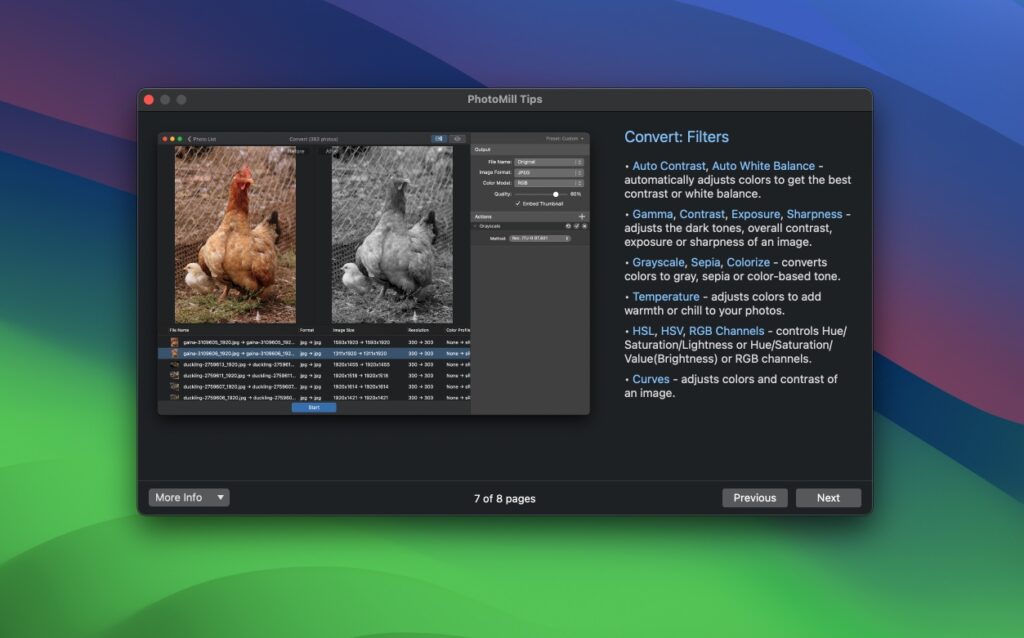The image size is (1024, 638).
Task: Click the preview eye icon in the toolbar
Action: pyautogui.click(x=457, y=138)
